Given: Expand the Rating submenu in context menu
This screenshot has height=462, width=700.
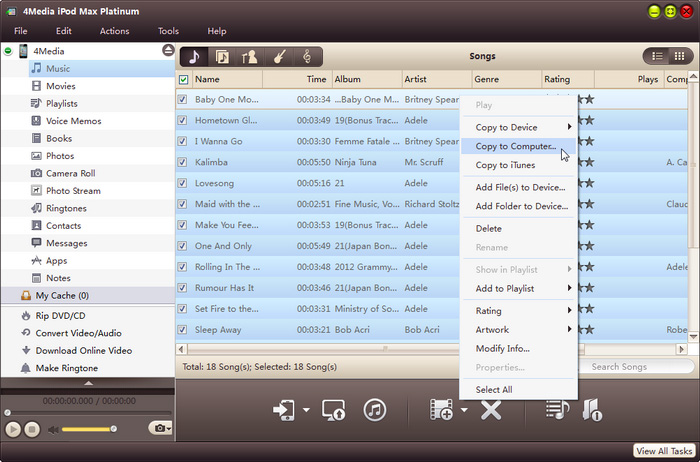Looking at the screenshot, I should coord(519,311).
